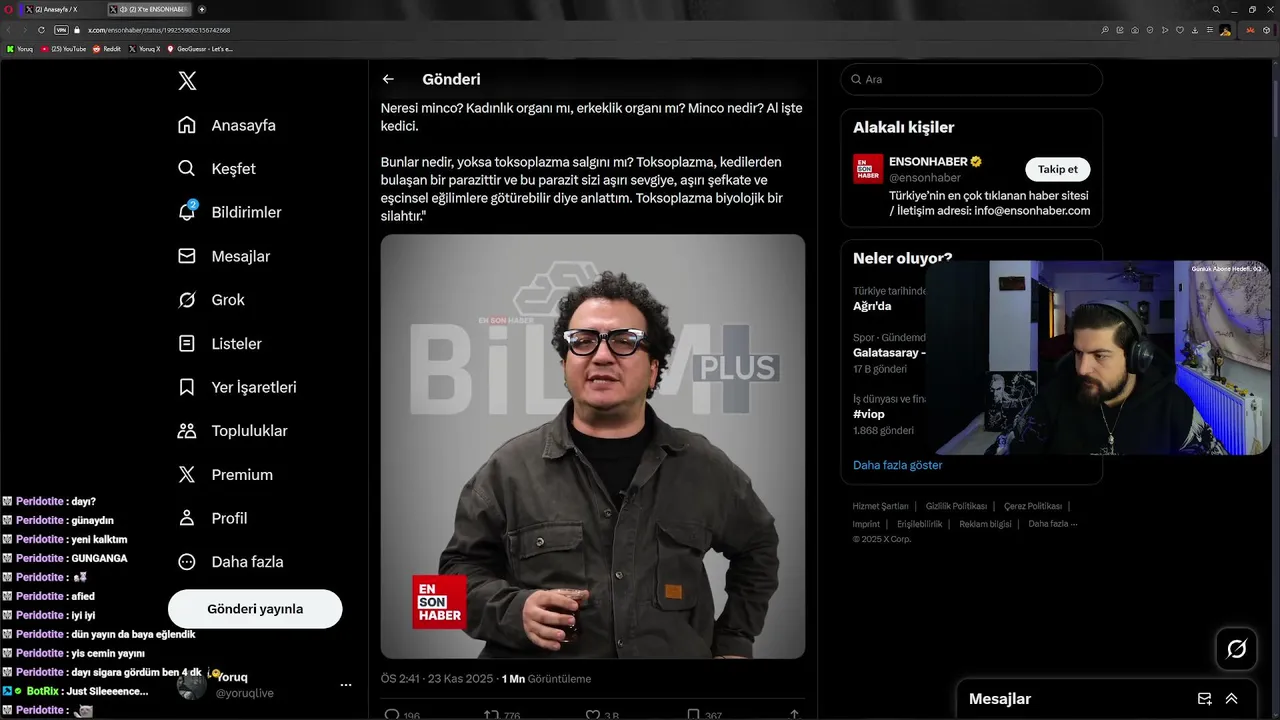
Task: Open the Ağrı'da trending topic
Action: [872, 306]
